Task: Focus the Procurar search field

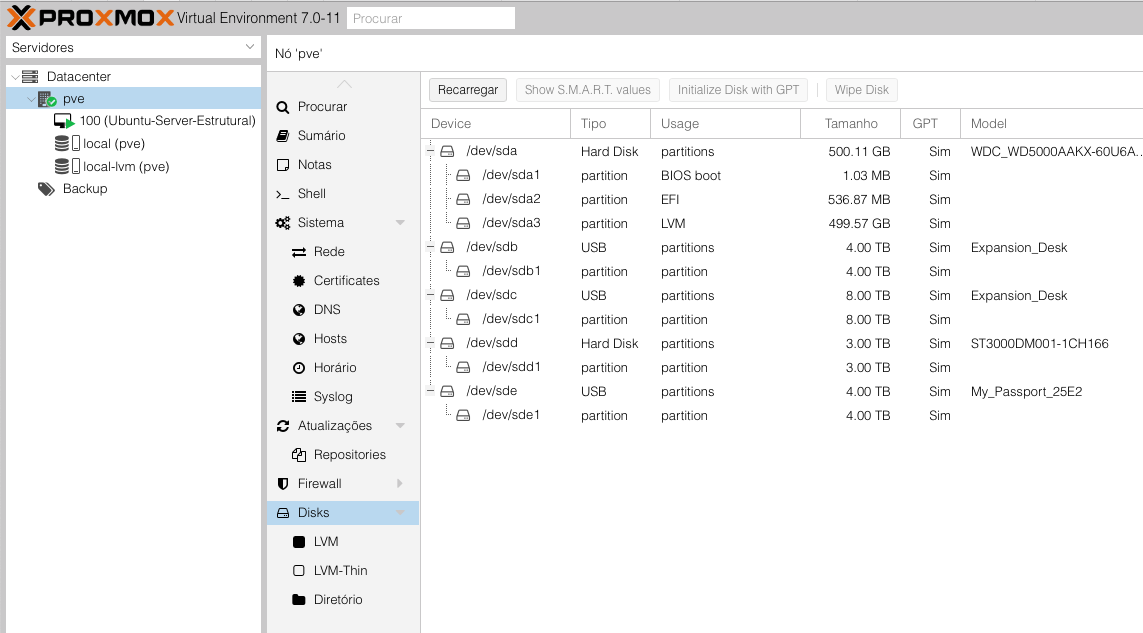Action: [431, 18]
